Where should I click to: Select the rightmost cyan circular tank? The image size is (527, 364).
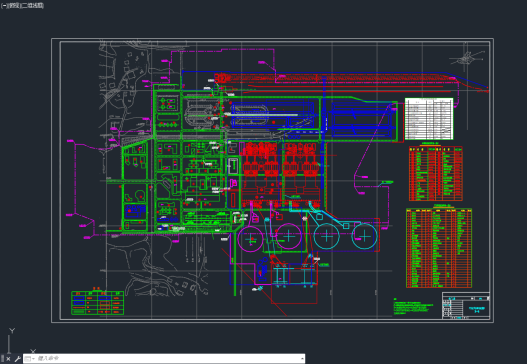pos(365,237)
